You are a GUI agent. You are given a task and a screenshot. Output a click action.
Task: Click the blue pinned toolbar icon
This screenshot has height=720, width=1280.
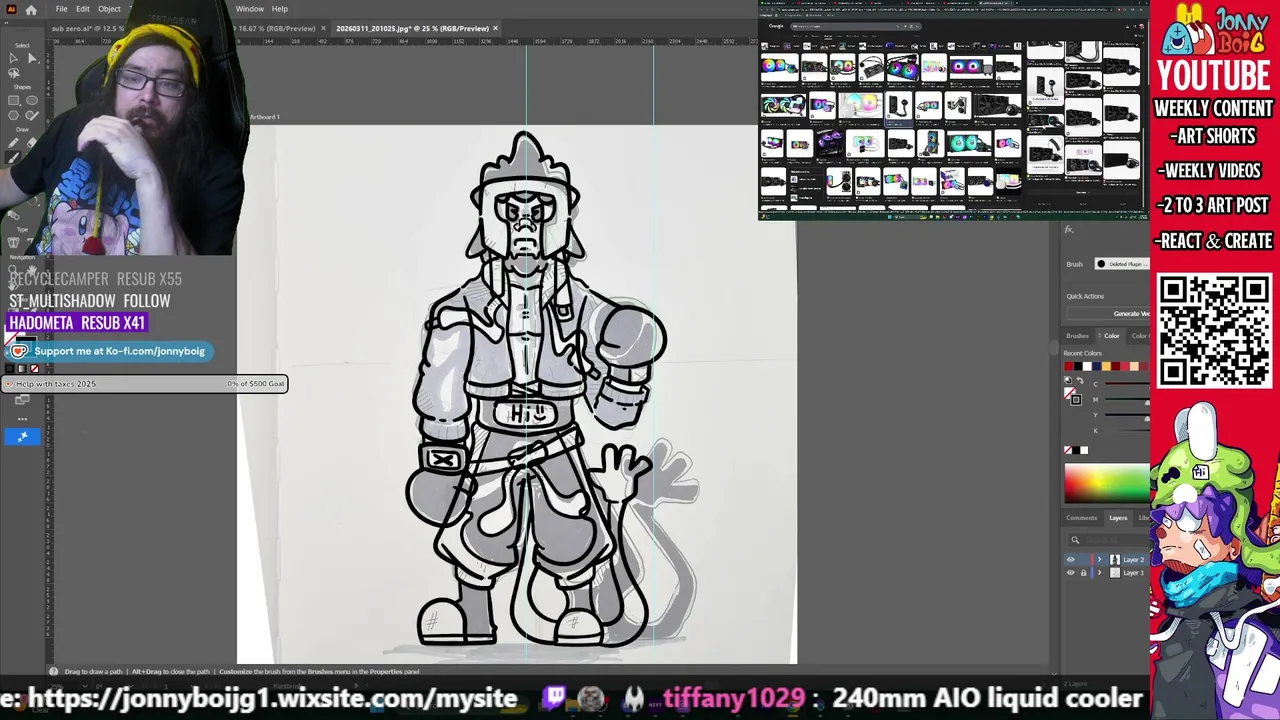click(22, 436)
